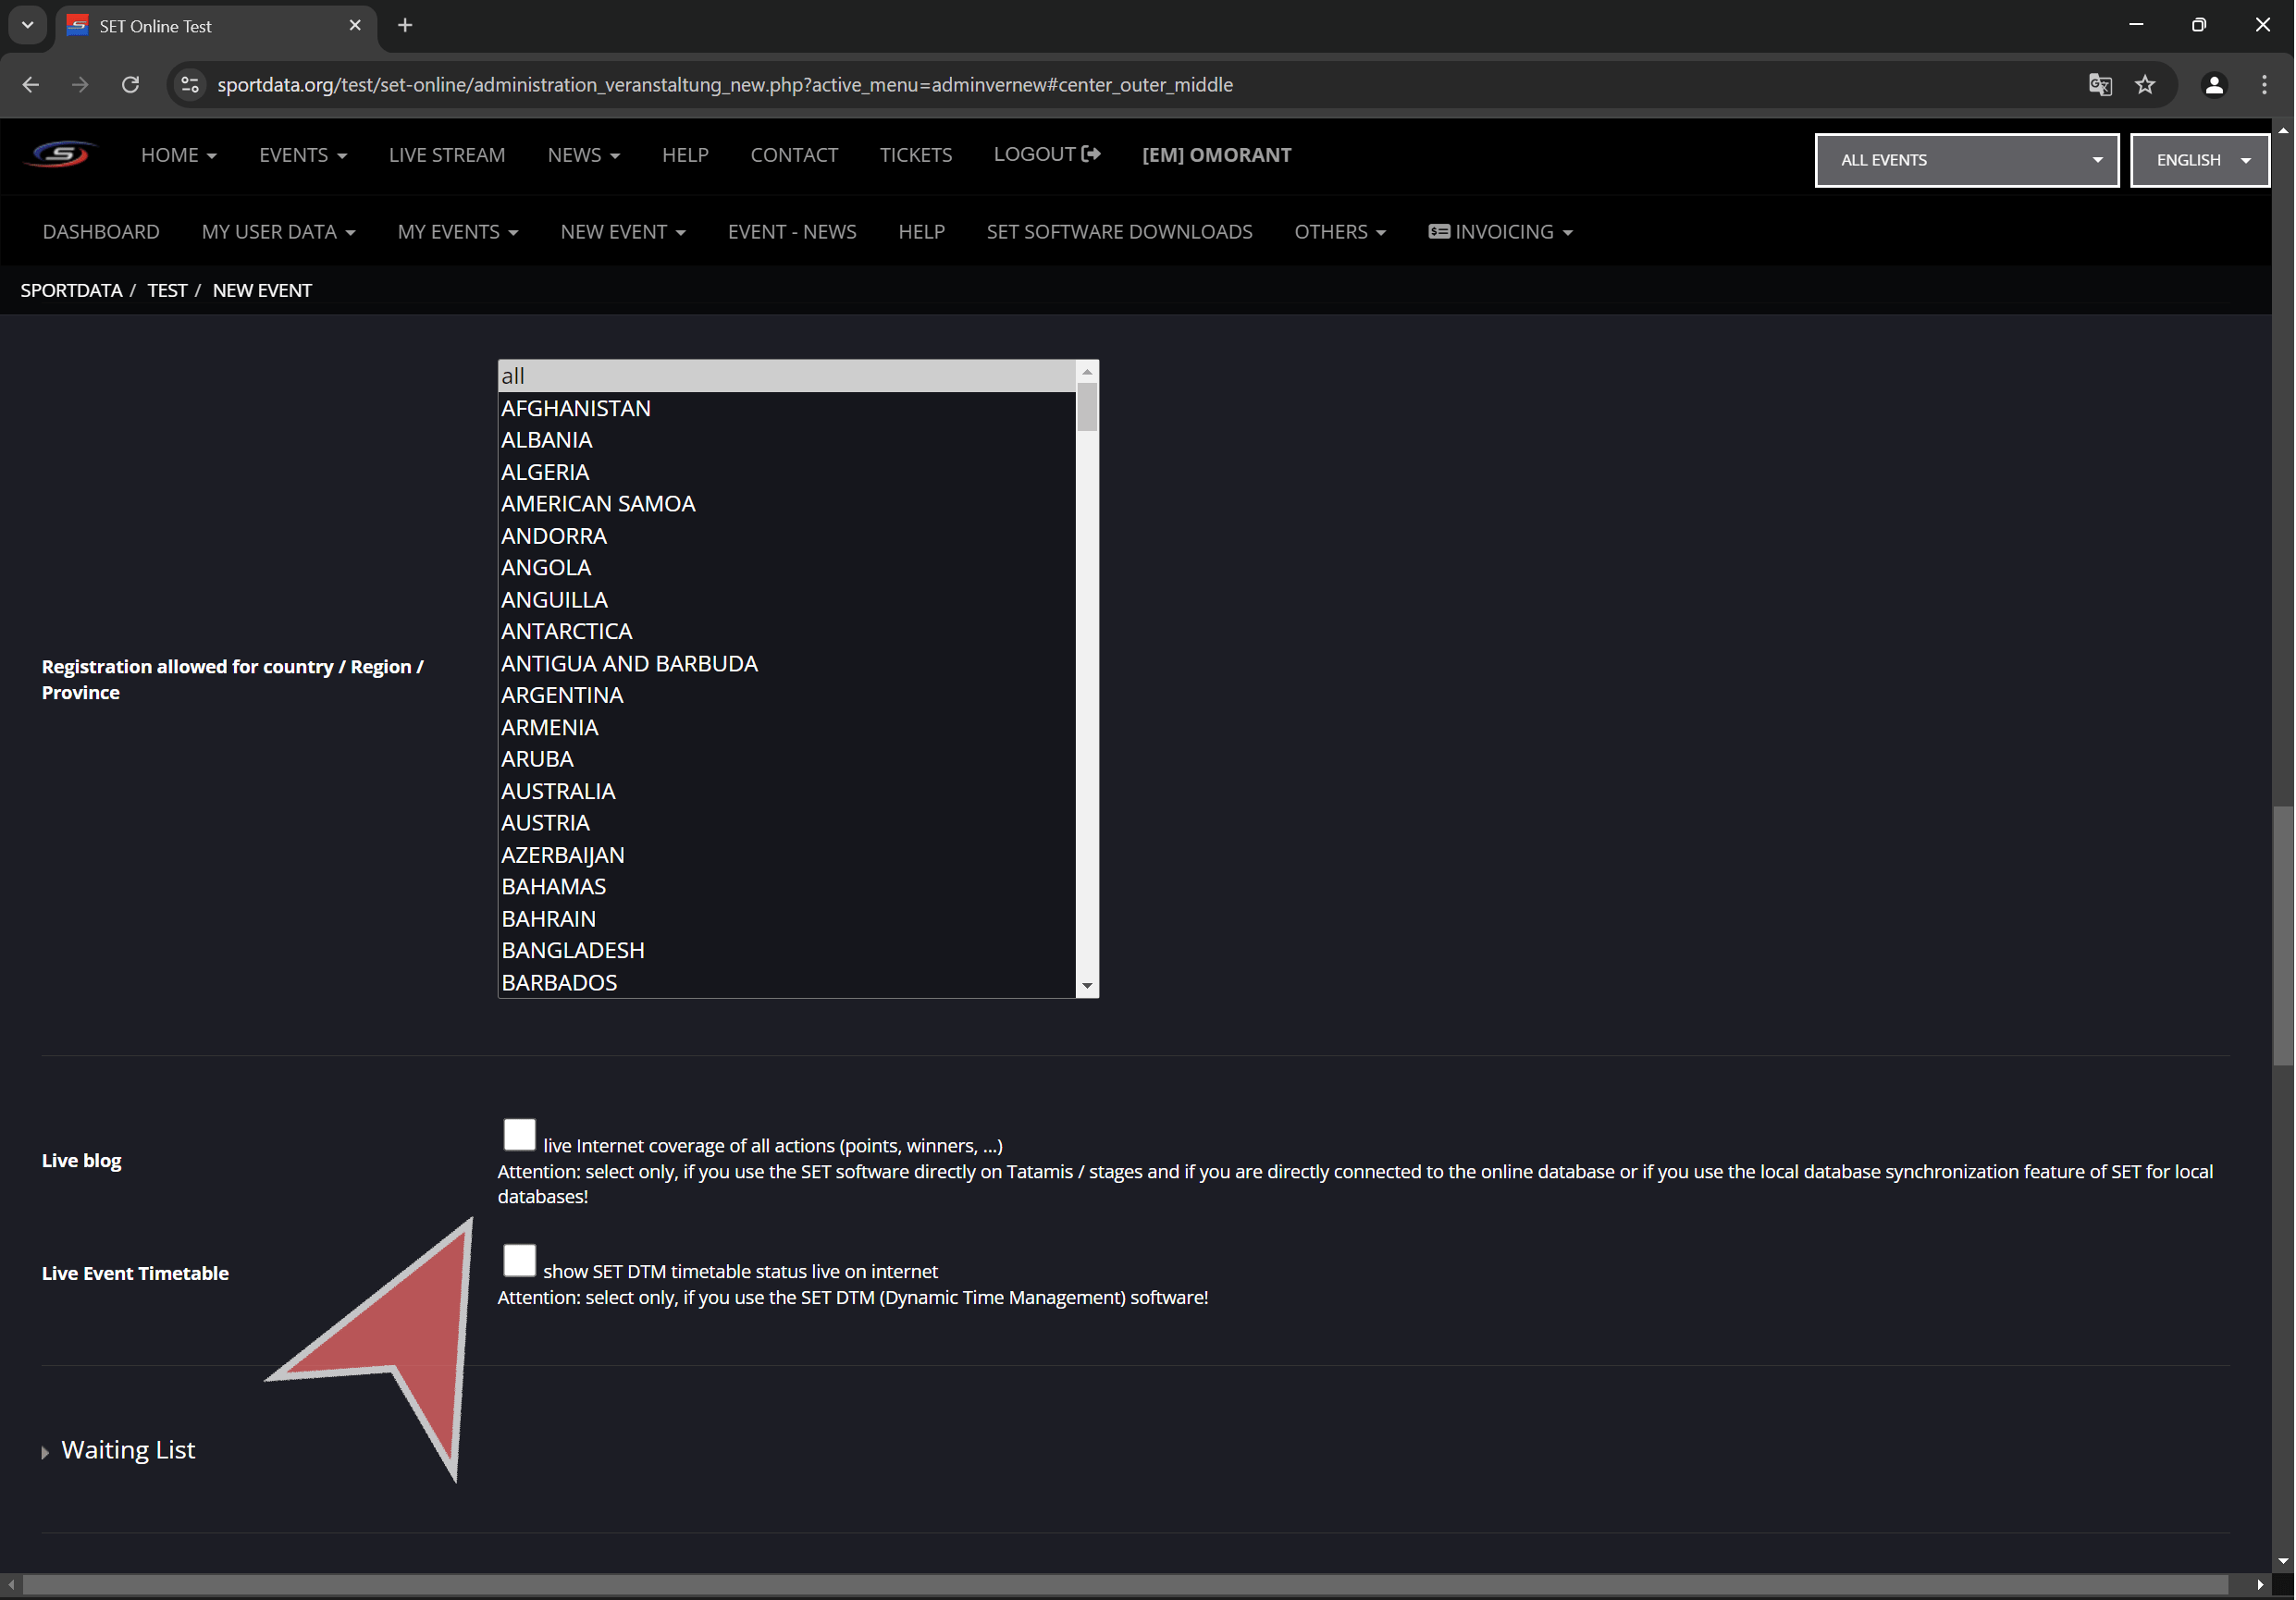Click the bookmark star icon
This screenshot has height=1600, width=2296.
point(2145,85)
